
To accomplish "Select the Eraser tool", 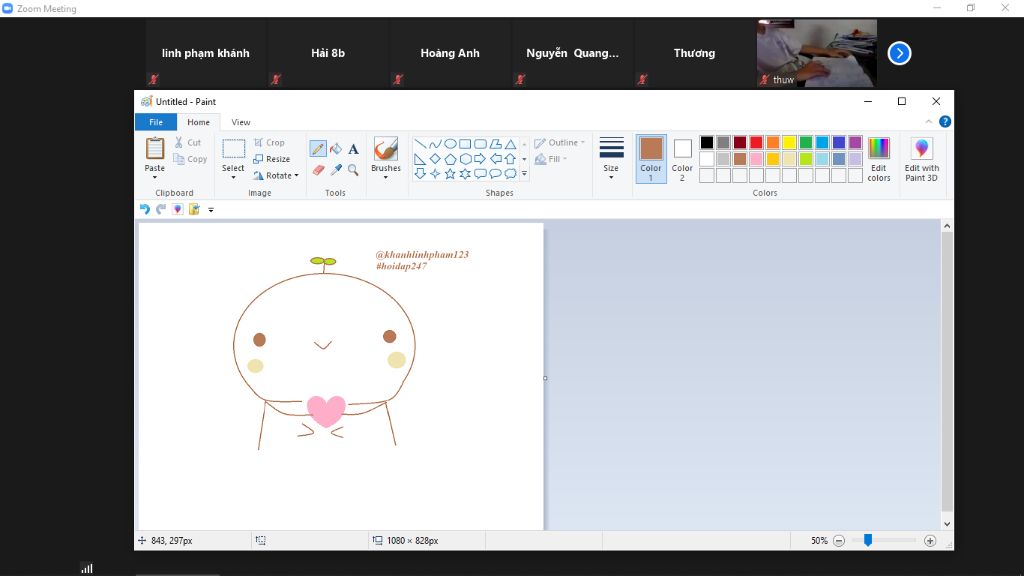I will point(318,170).
